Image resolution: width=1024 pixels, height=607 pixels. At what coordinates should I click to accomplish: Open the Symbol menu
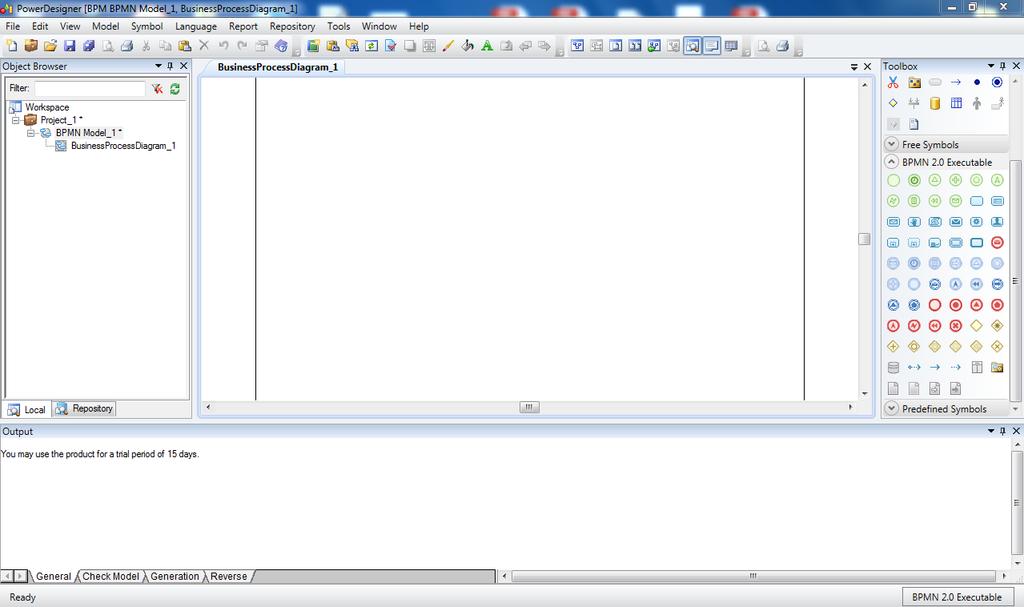146,26
